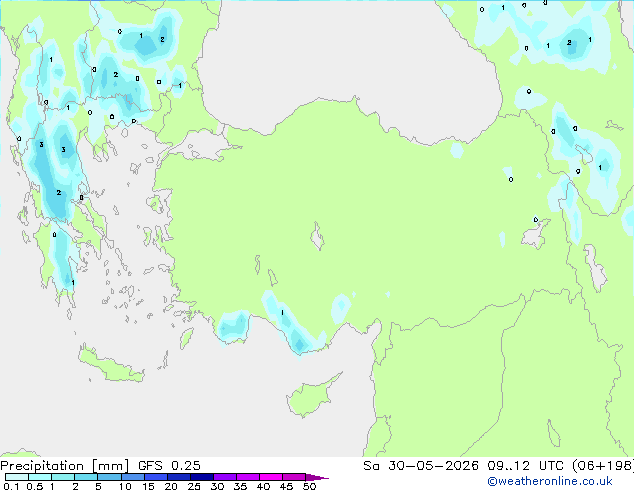Click the "50" legend scale label
Image resolution: width=634 pixels, height=490 pixels.
point(309,486)
